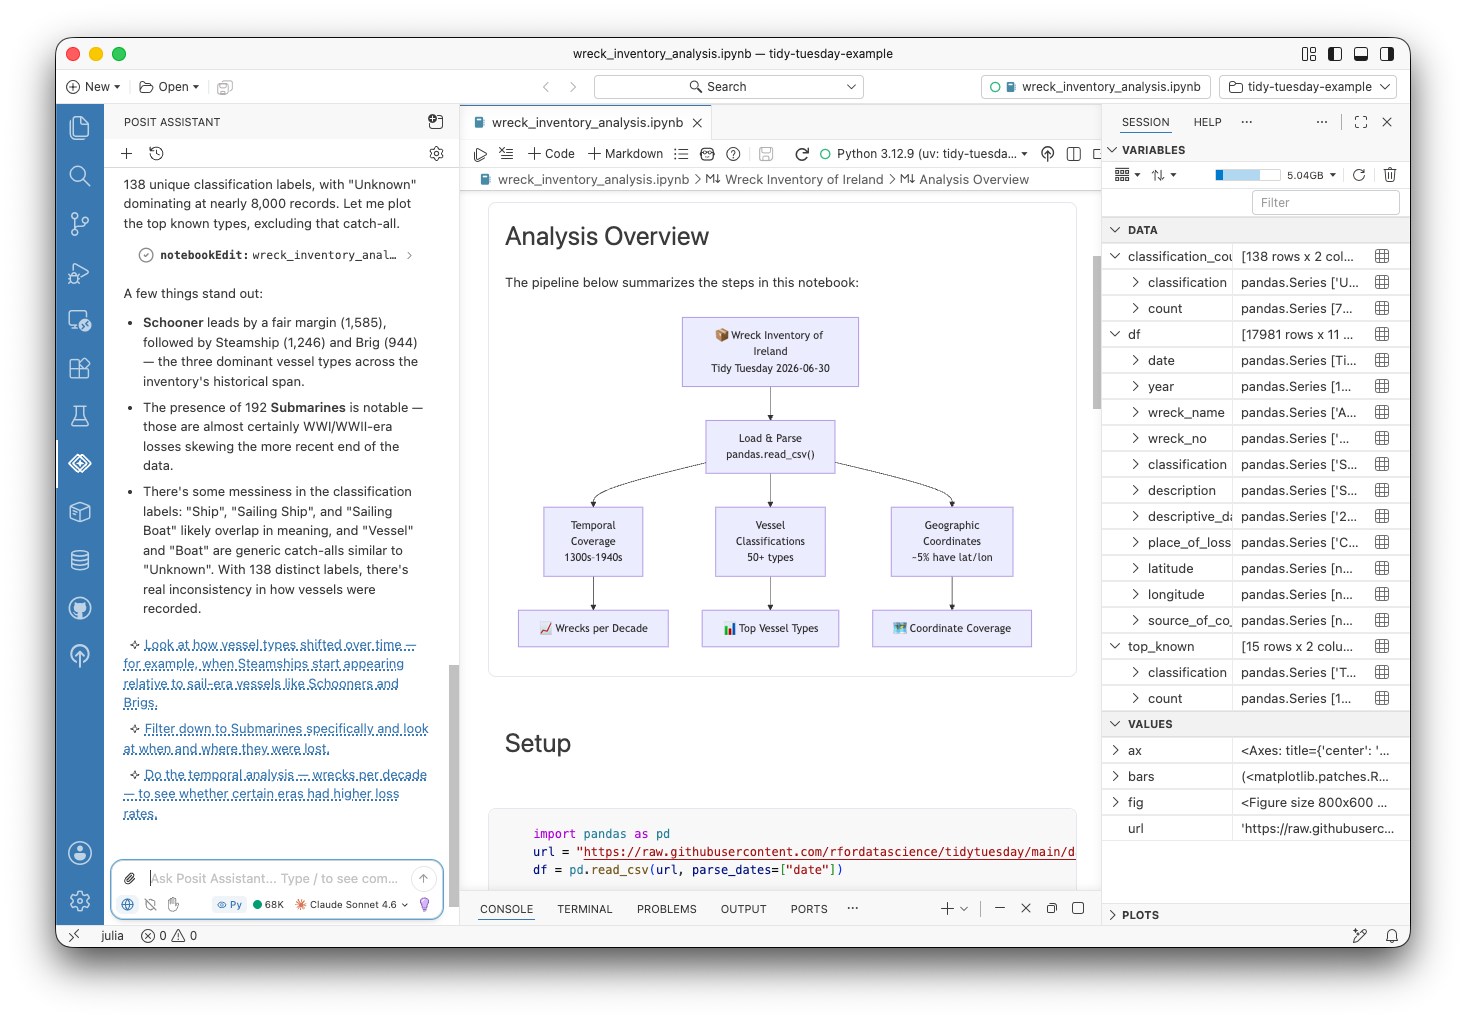Image resolution: width=1466 pixels, height=1021 pixels.
Task: Expand the notebookEdit tool call row
Action: 275,255
